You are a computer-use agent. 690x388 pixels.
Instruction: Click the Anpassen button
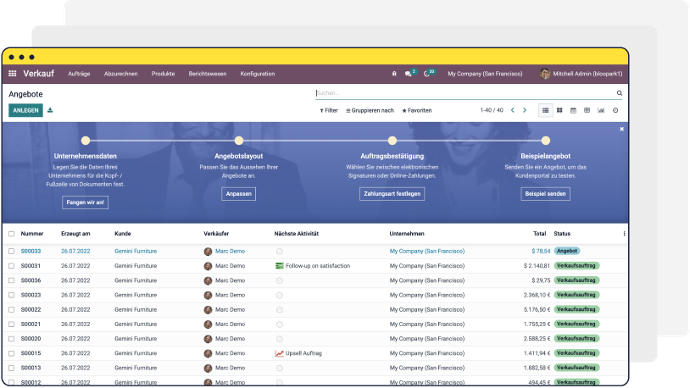pyautogui.click(x=239, y=194)
